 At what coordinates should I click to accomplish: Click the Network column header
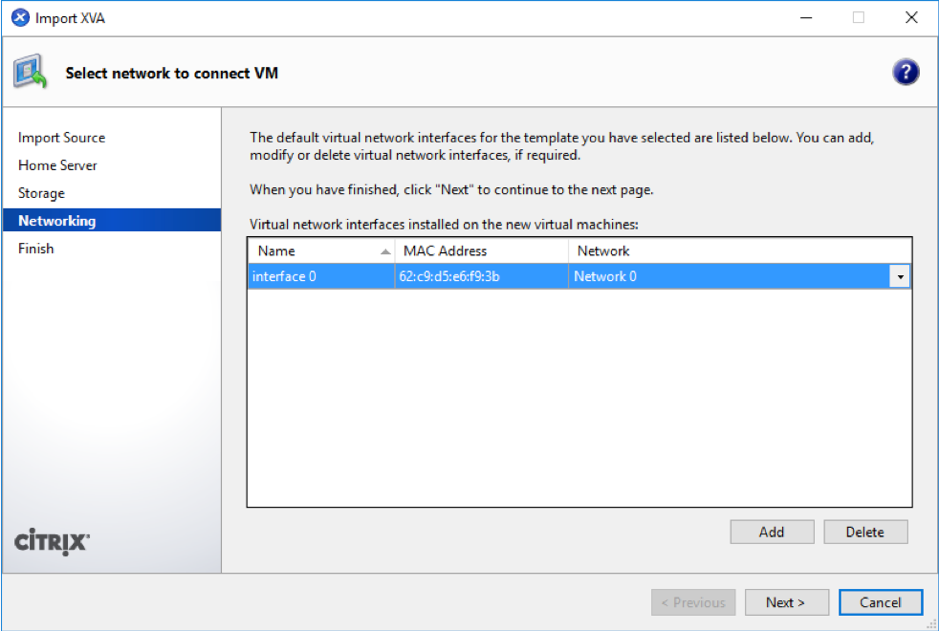pyautogui.click(x=740, y=251)
